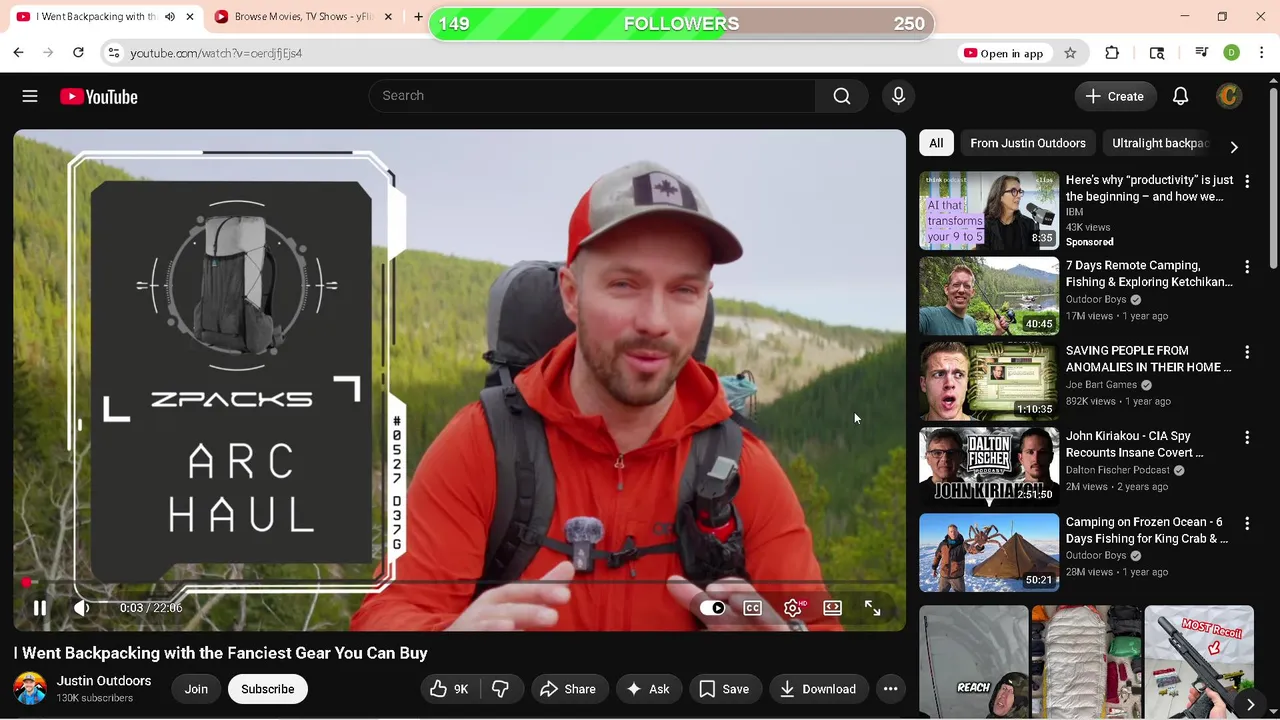The image size is (1280, 720).
Task: Go to YouTube home via logo
Action: click(x=98, y=96)
